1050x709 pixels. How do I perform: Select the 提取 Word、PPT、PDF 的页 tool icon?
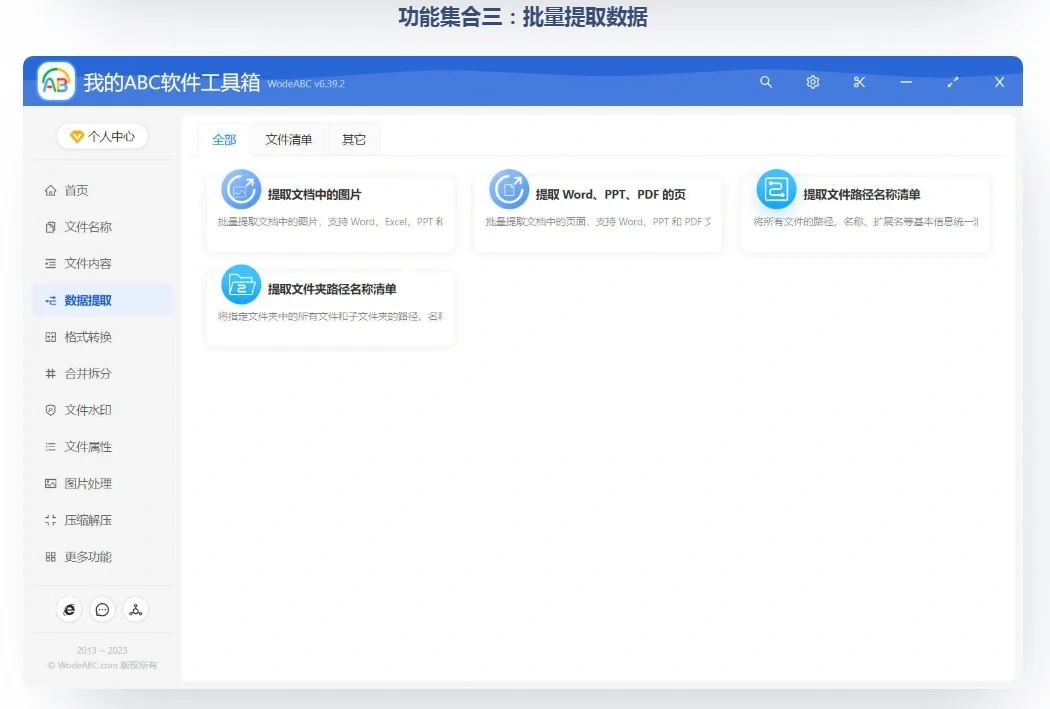click(509, 190)
